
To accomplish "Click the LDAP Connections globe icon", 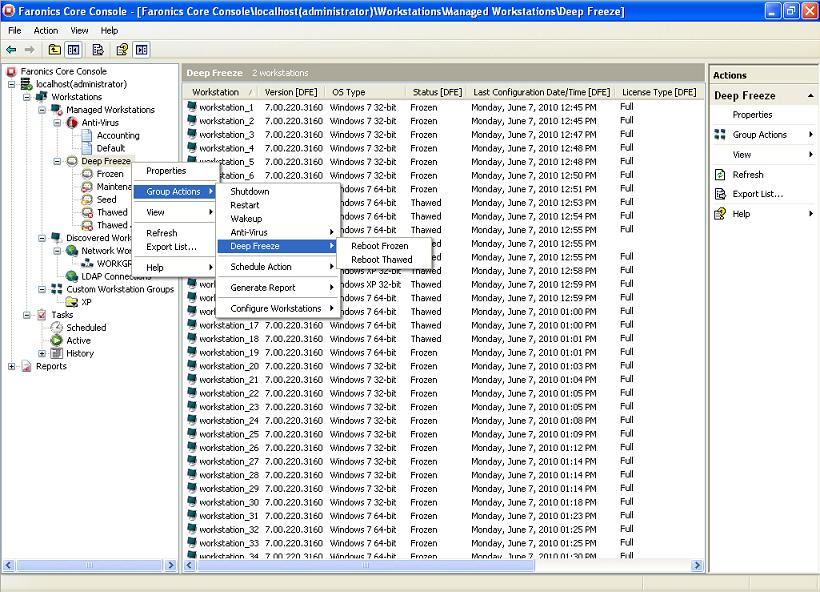I will click(72, 276).
